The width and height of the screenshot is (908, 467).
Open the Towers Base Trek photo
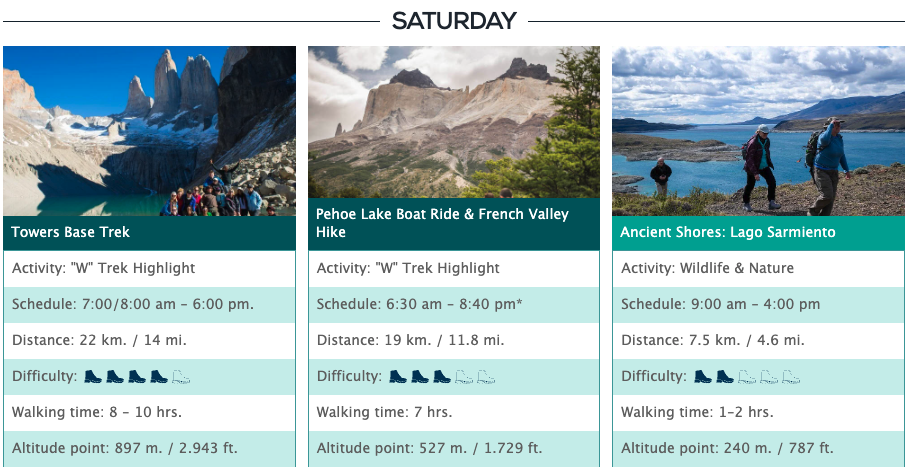point(149,131)
